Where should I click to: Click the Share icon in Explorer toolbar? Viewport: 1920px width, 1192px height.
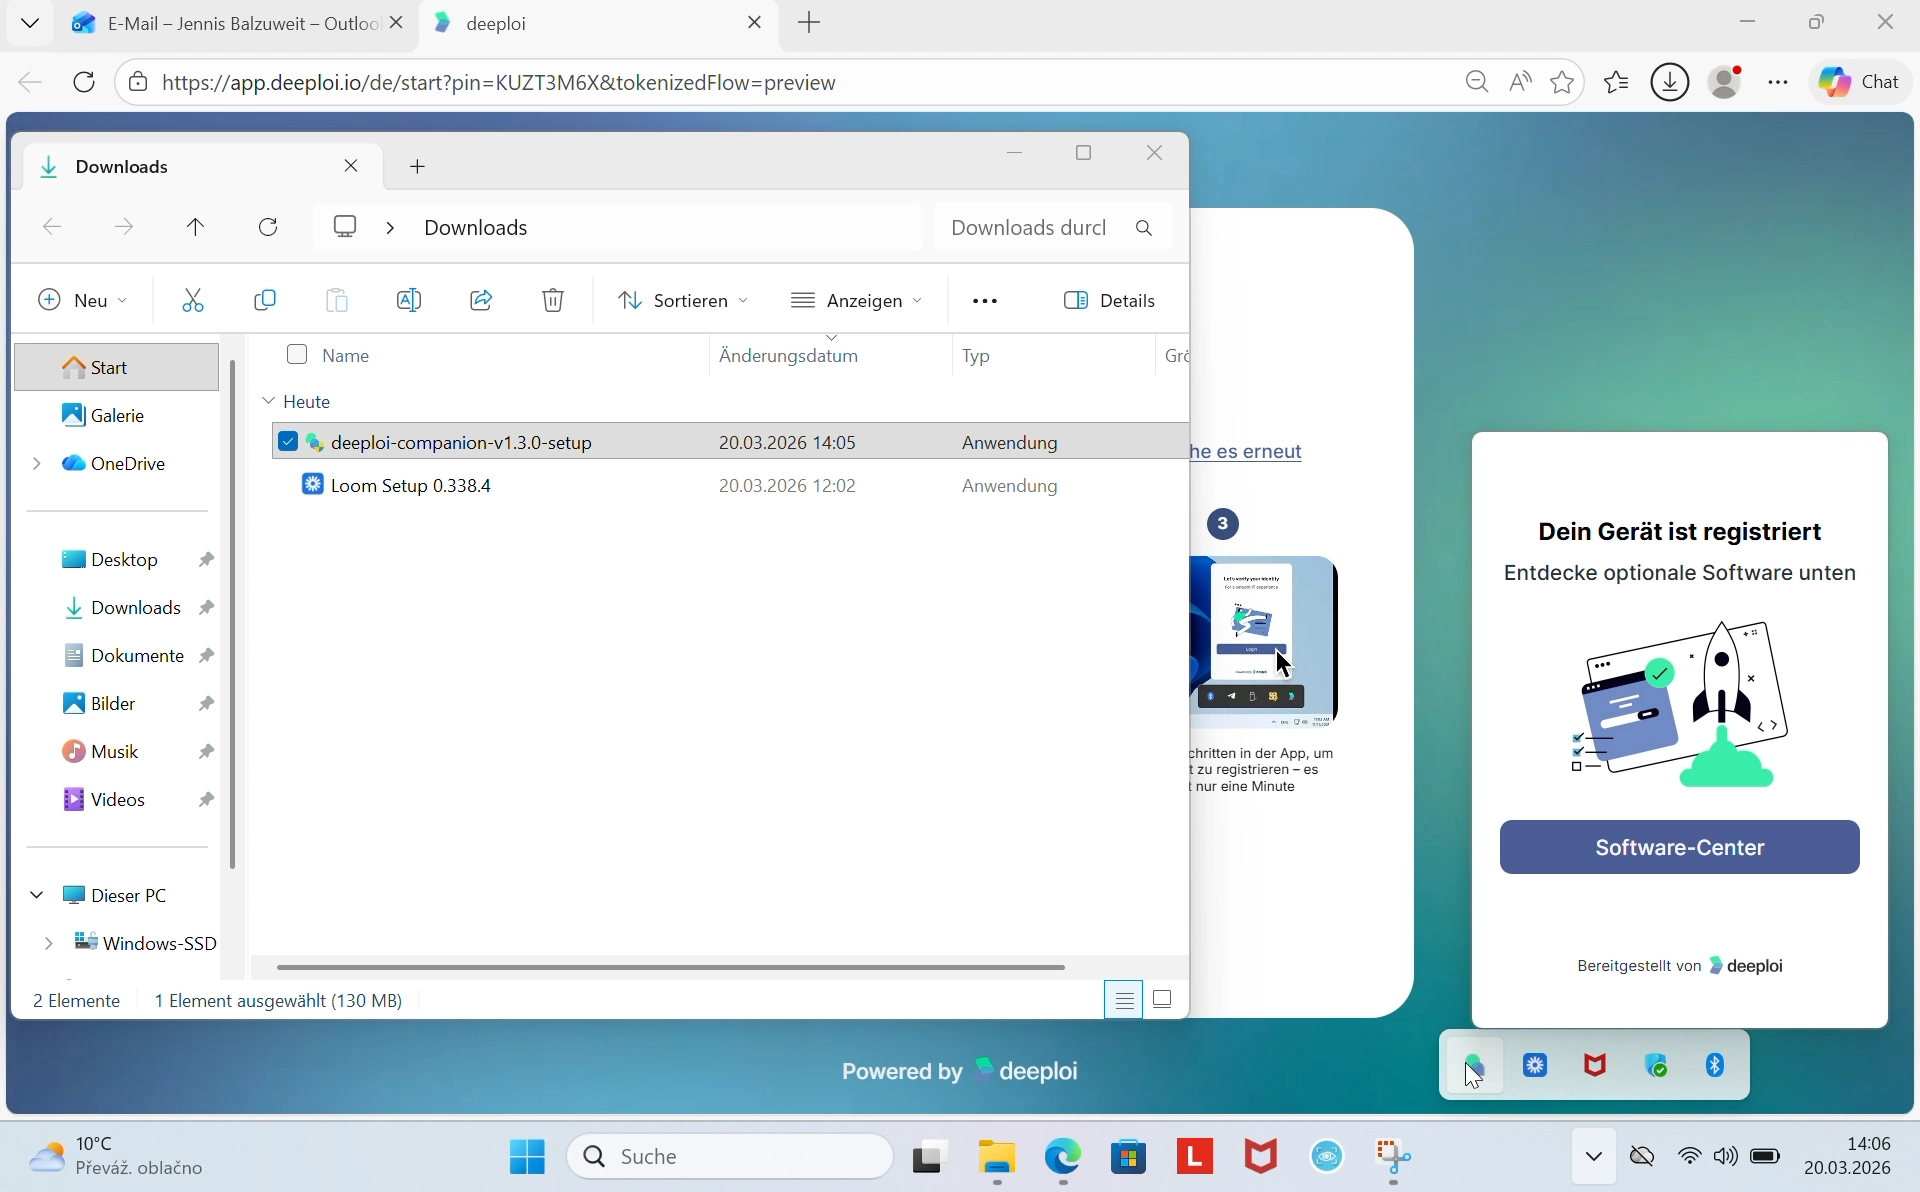[481, 301]
